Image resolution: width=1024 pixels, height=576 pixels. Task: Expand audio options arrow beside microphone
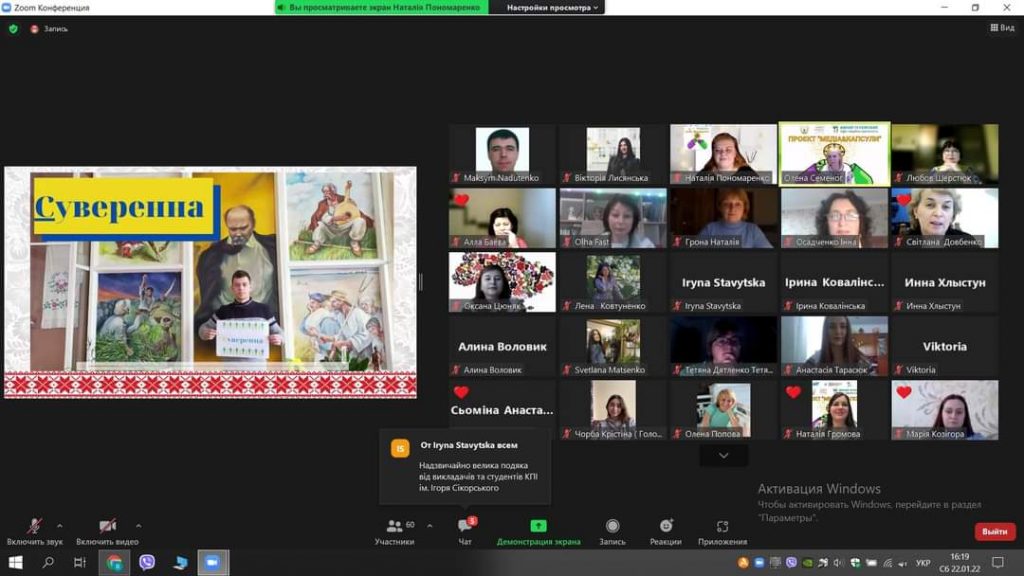click(59, 526)
